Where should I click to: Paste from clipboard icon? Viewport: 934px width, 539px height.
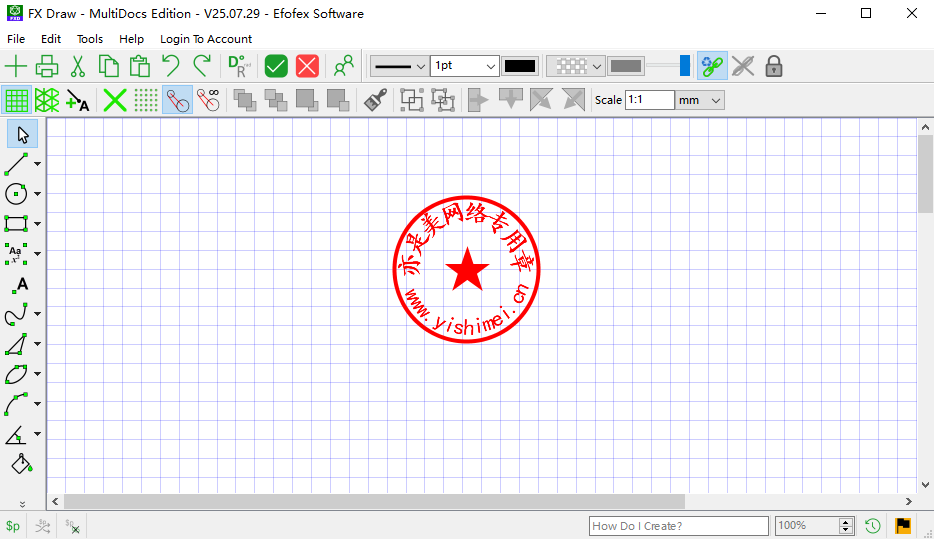139,66
